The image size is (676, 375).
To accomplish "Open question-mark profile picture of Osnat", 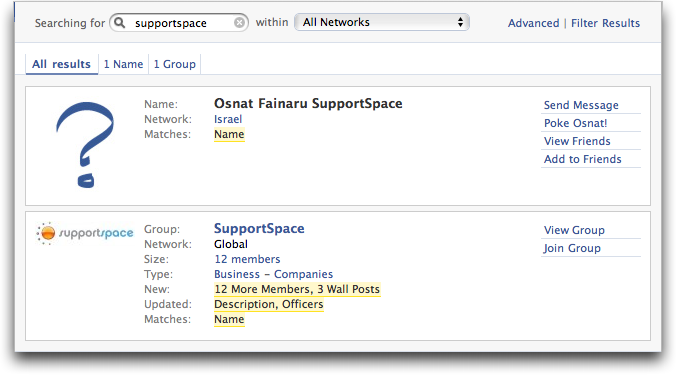I will pos(85,144).
